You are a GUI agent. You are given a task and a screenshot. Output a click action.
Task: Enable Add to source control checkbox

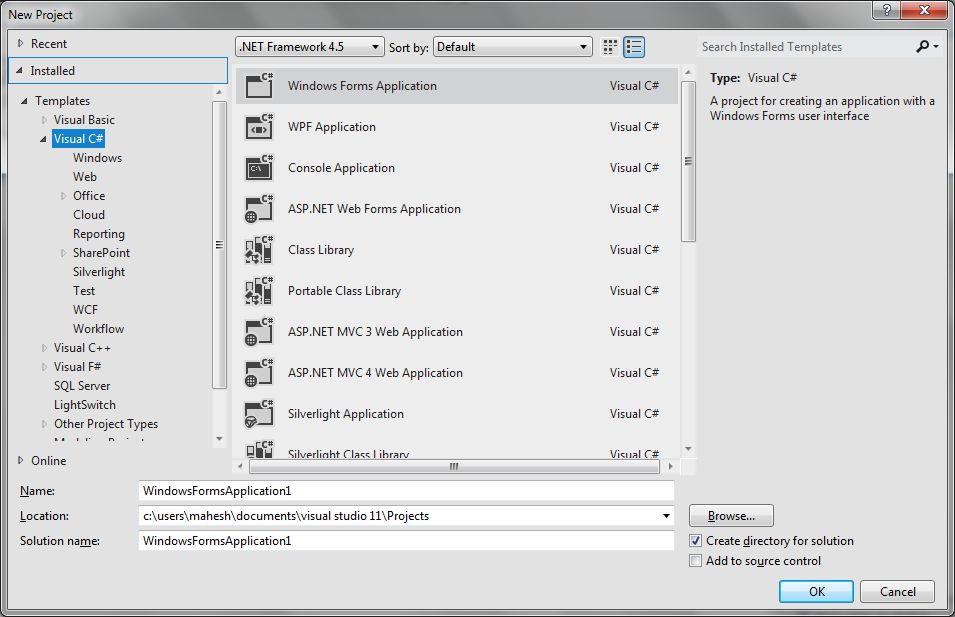696,561
